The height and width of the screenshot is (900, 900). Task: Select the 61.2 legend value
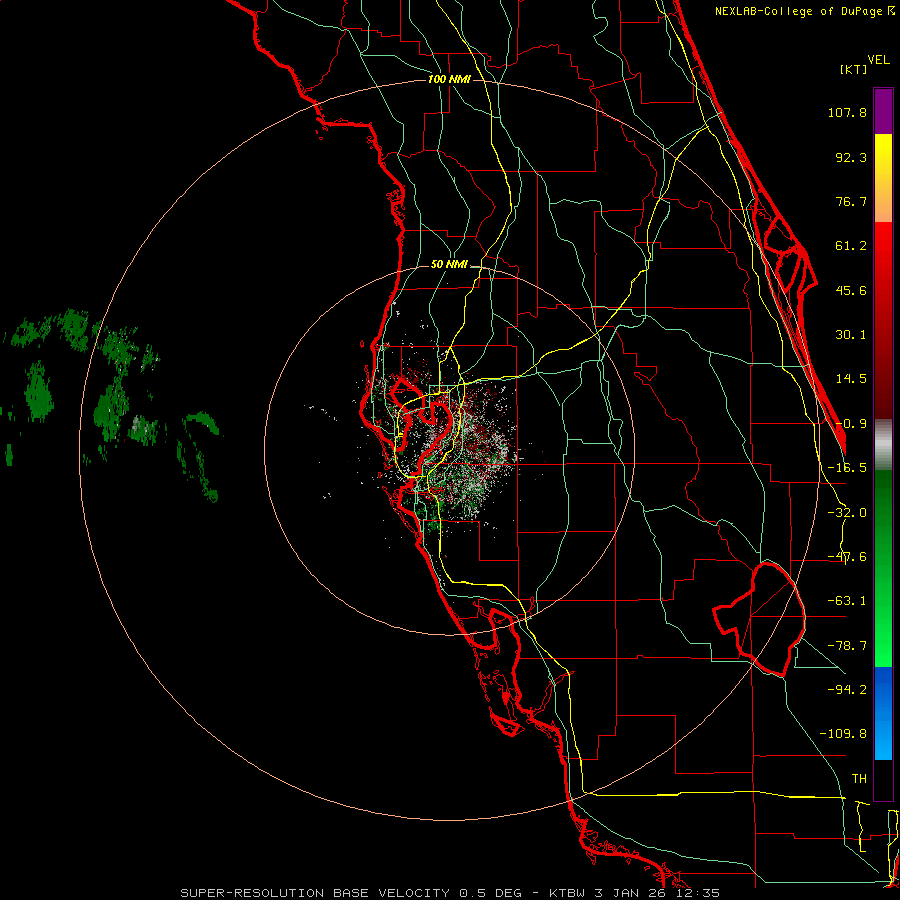(851, 246)
